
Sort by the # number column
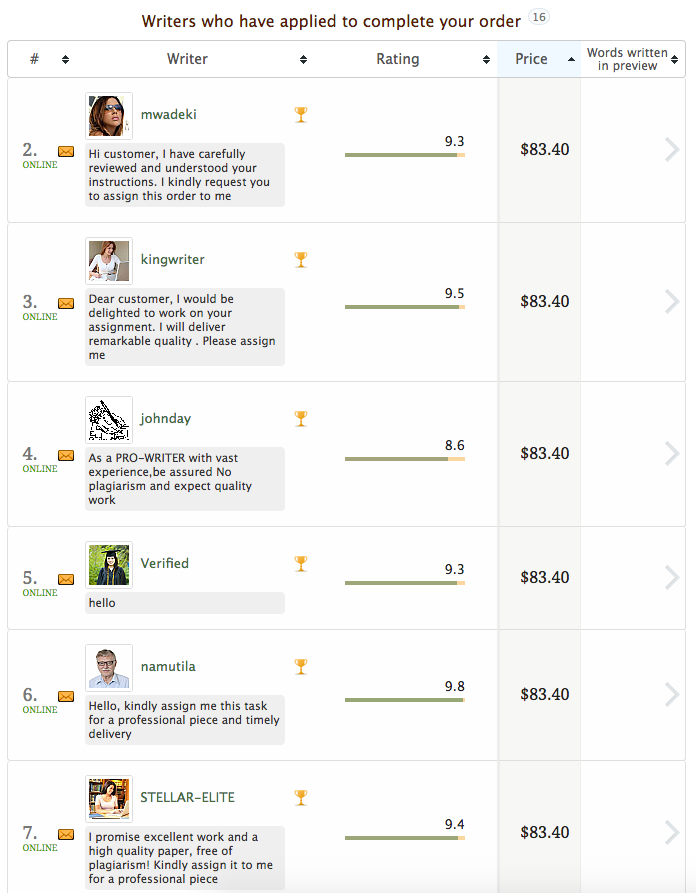pyautogui.click(x=45, y=59)
